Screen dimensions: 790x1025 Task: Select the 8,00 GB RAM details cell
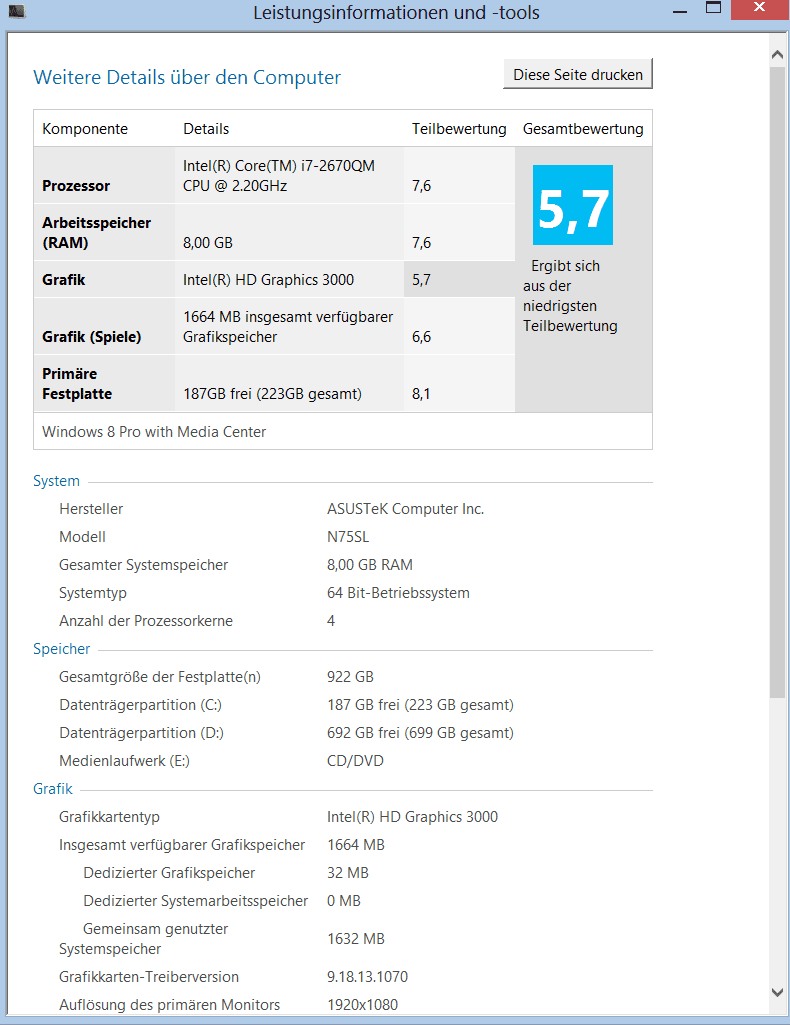point(208,243)
